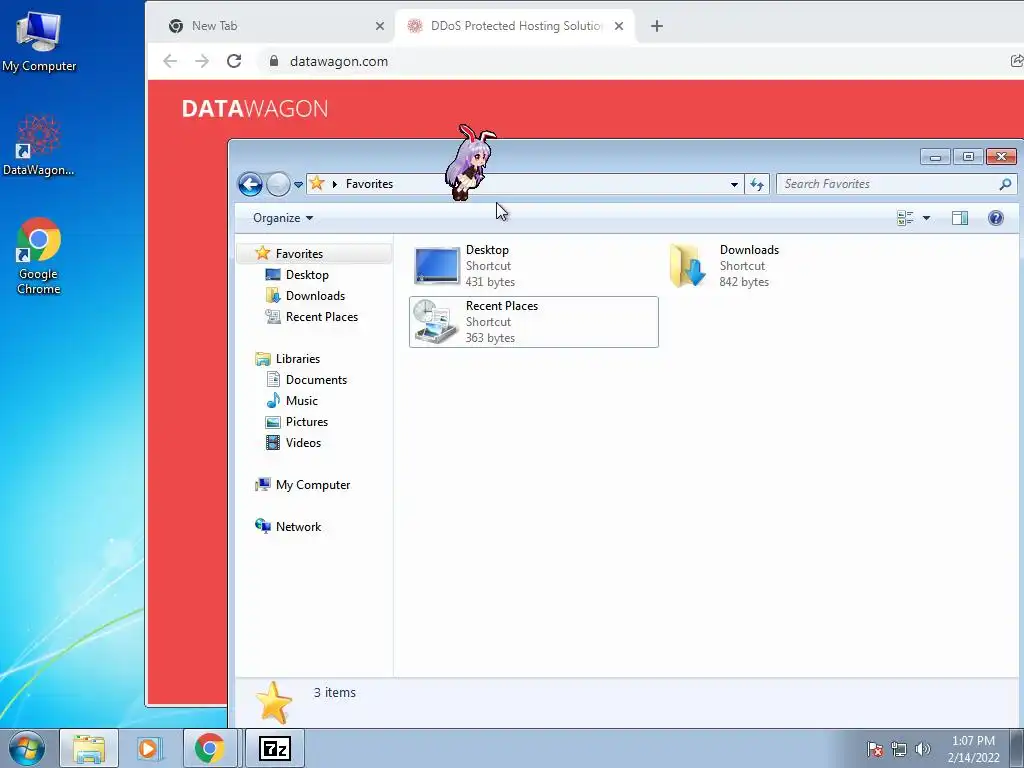Select Desktop under Favorites in sidebar

coord(307,275)
